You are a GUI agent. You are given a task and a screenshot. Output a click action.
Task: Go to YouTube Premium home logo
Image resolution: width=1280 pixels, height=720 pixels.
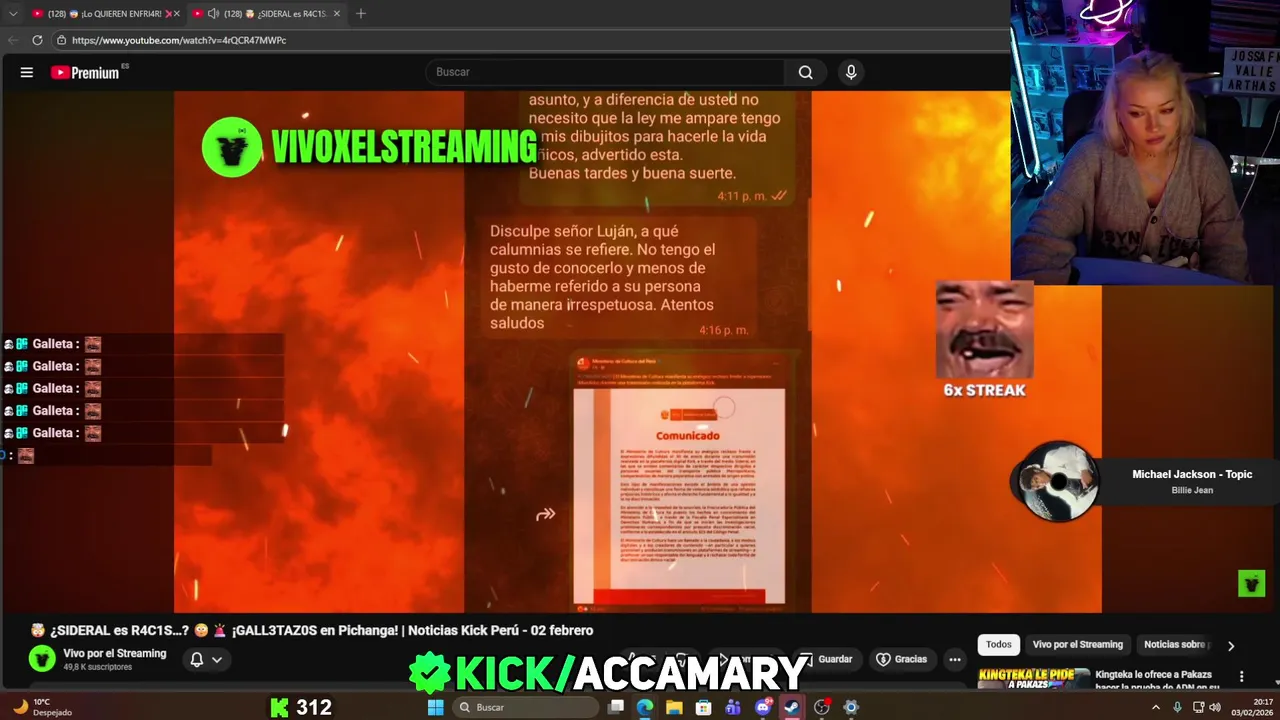(x=85, y=72)
